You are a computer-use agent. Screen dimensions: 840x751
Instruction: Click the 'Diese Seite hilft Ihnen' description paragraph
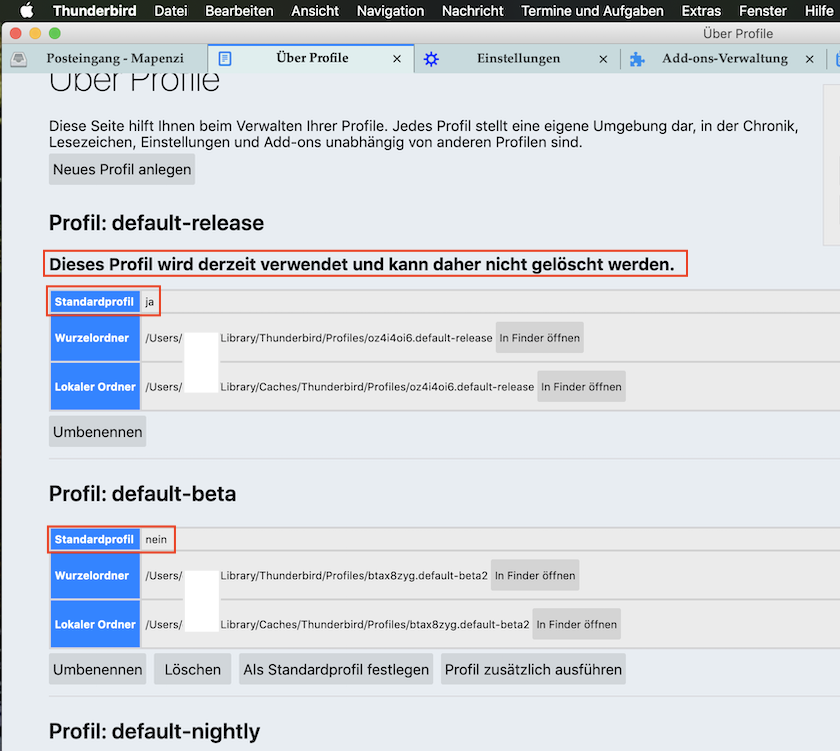pyautogui.click(x=423, y=134)
